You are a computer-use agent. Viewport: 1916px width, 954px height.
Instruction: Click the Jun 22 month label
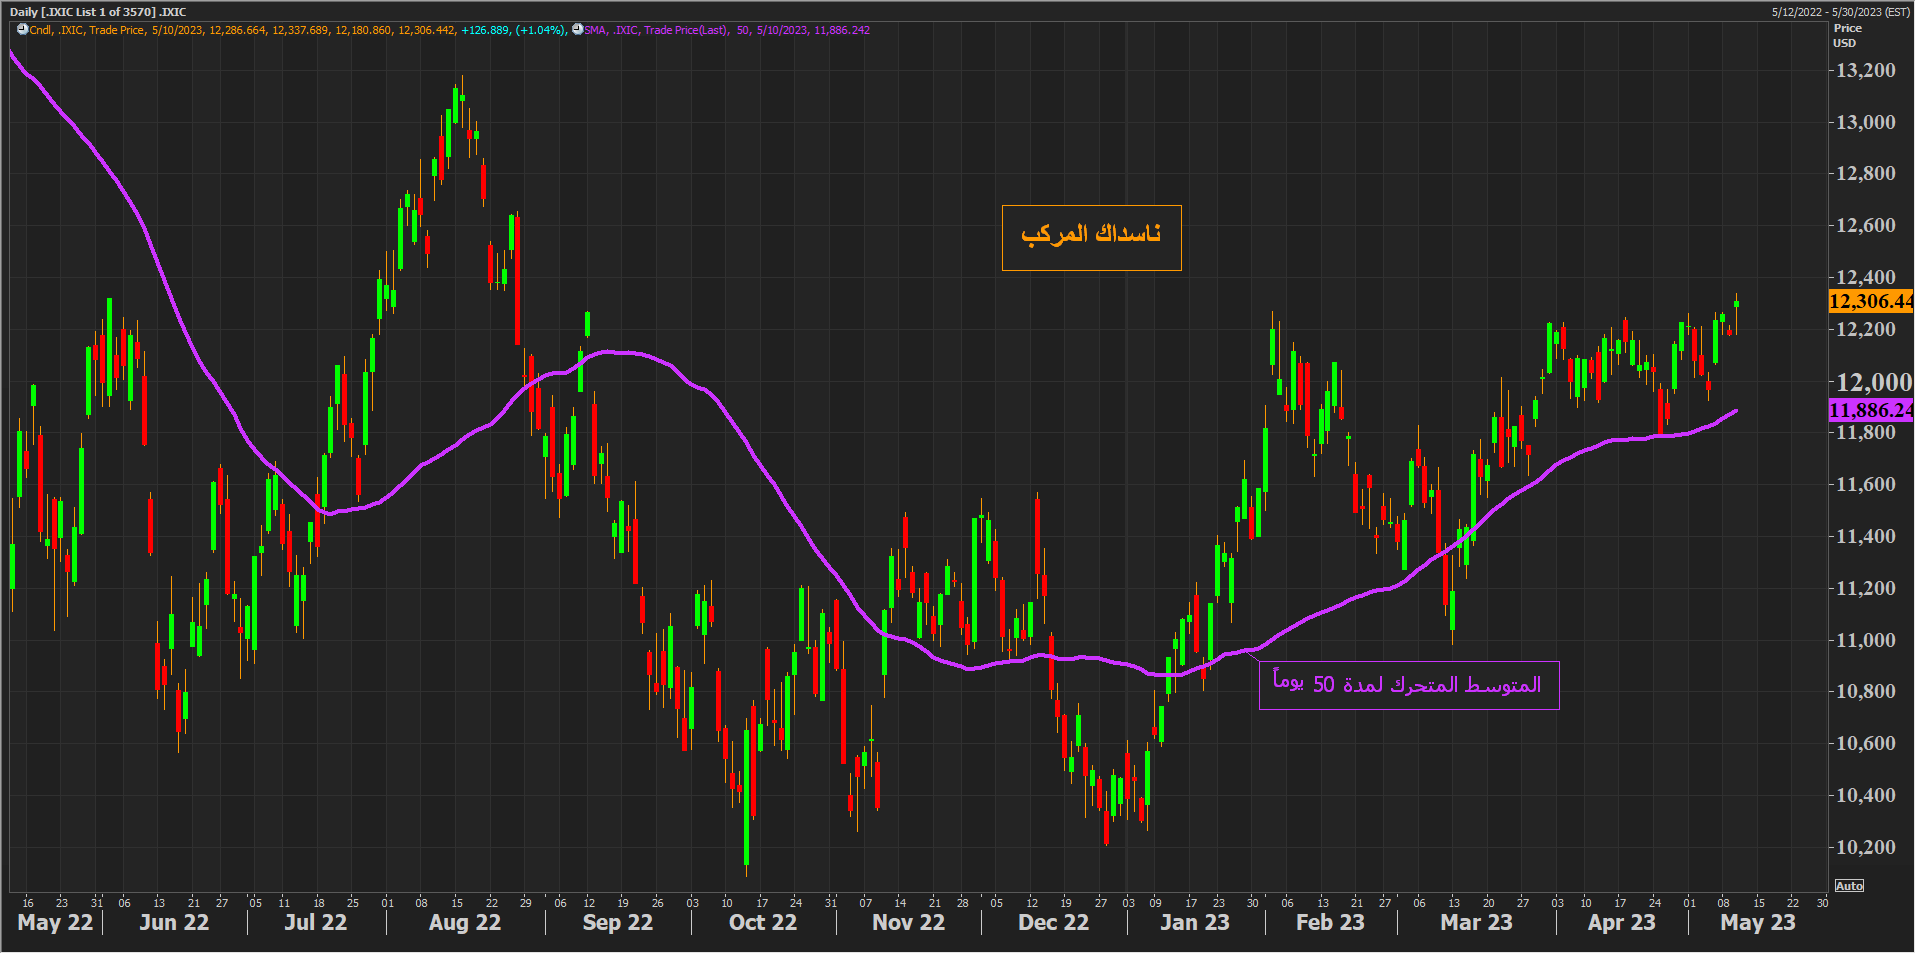[x=174, y=923]
